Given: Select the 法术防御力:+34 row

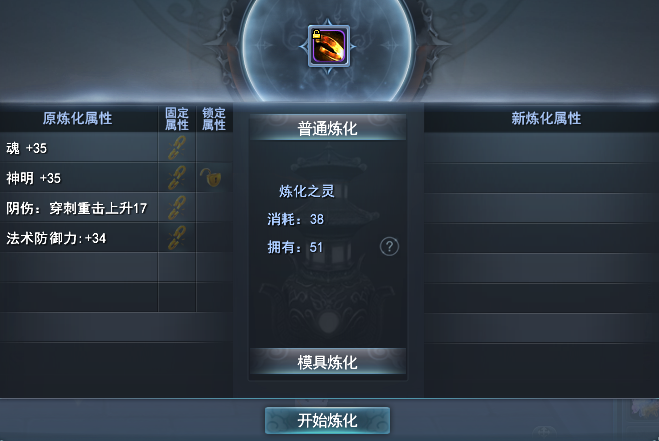Looking at the screenshot, I should point(79,238).
